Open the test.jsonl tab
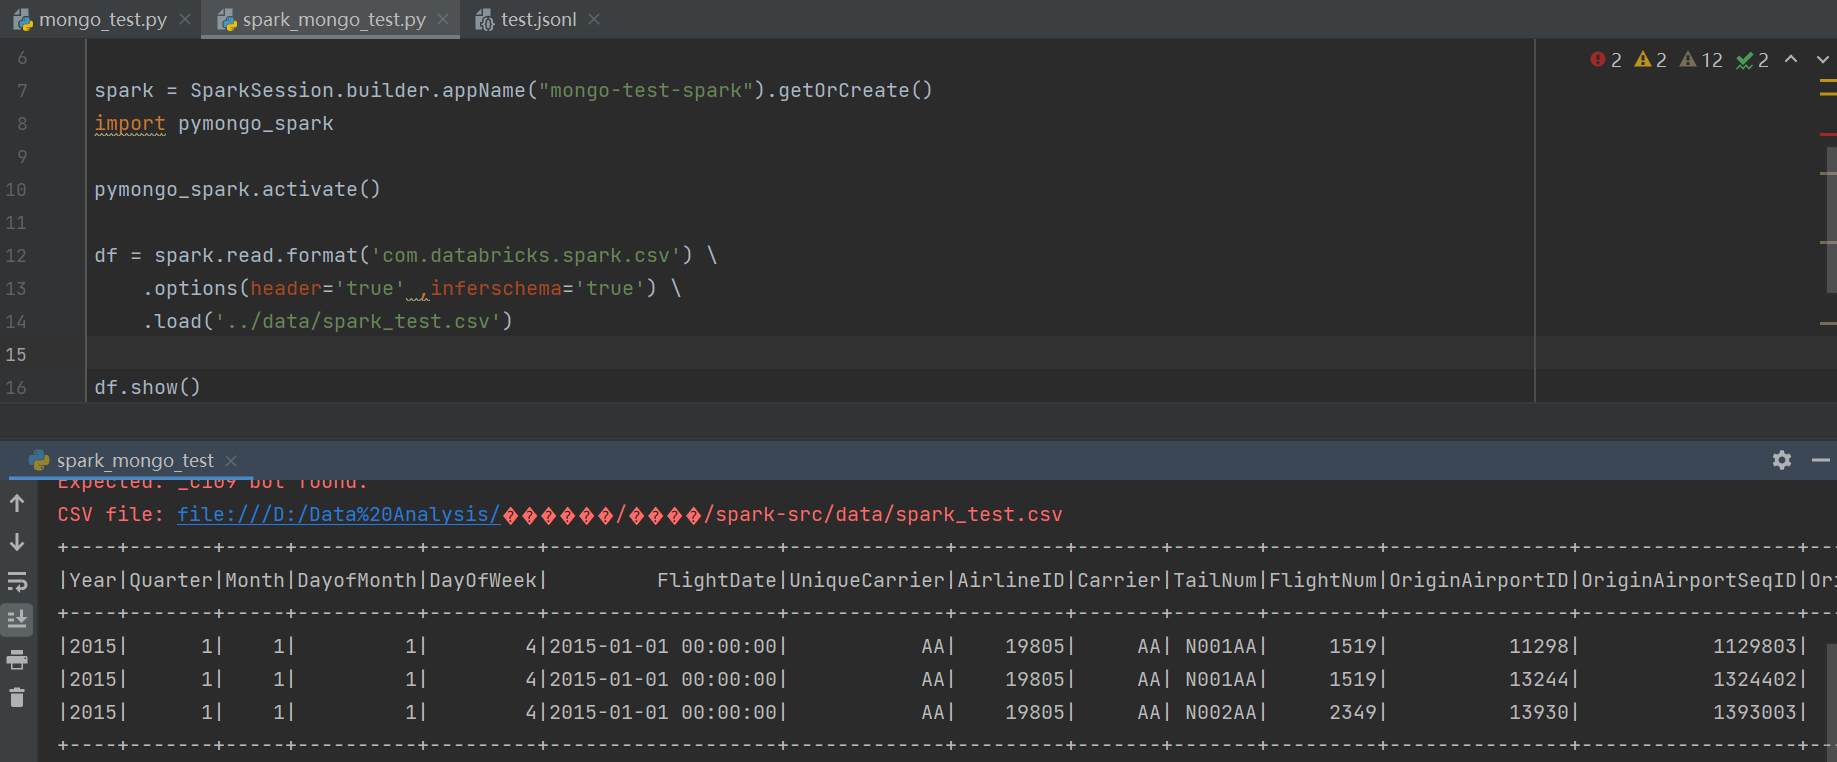This screenshot has height=762, width=1837. (538, 20)
